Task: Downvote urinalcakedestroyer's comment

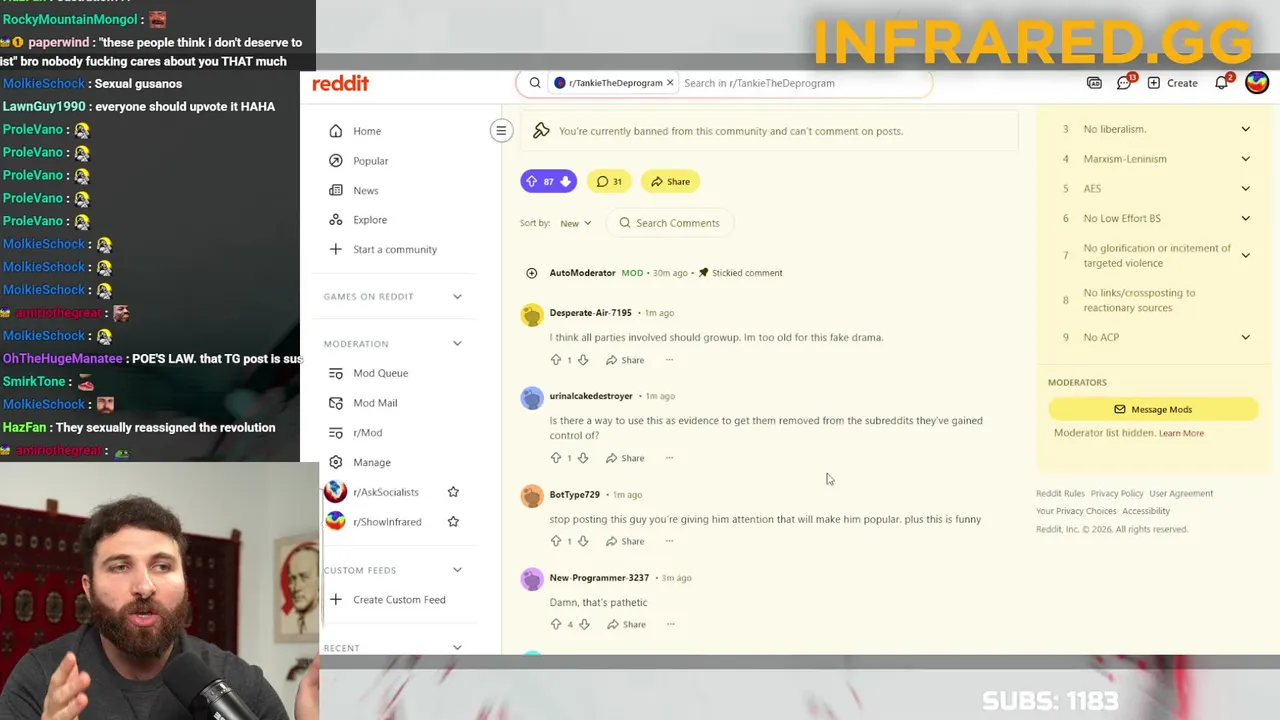Action: [583, 458]
